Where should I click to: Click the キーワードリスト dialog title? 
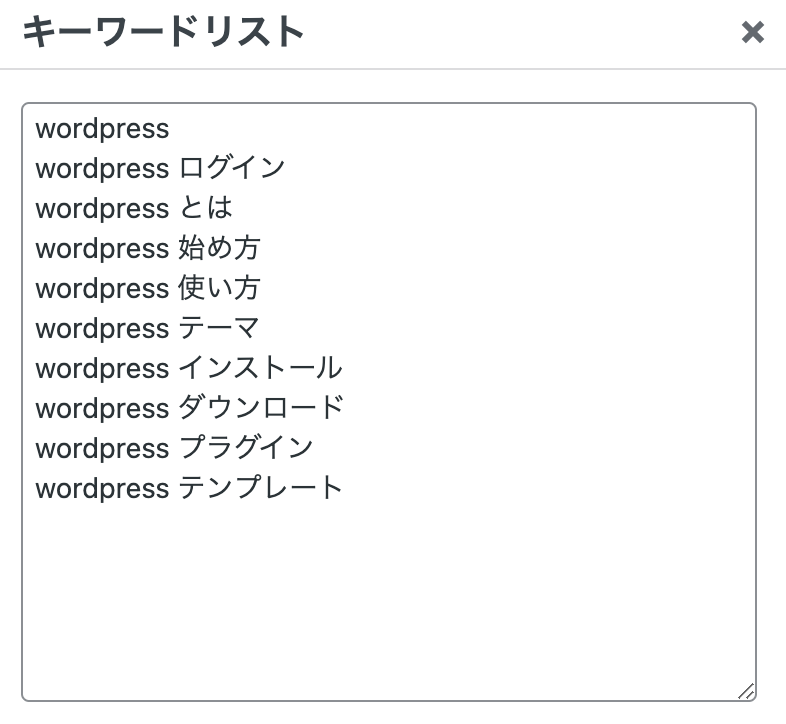click(163, 32)
